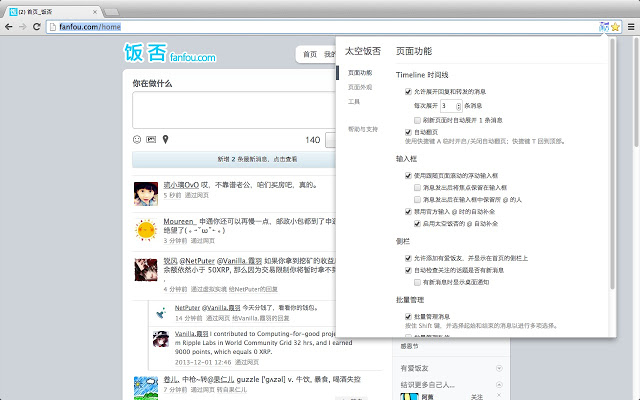Click the @奥仁儿 mention in guzzle post

click(220, 379)
